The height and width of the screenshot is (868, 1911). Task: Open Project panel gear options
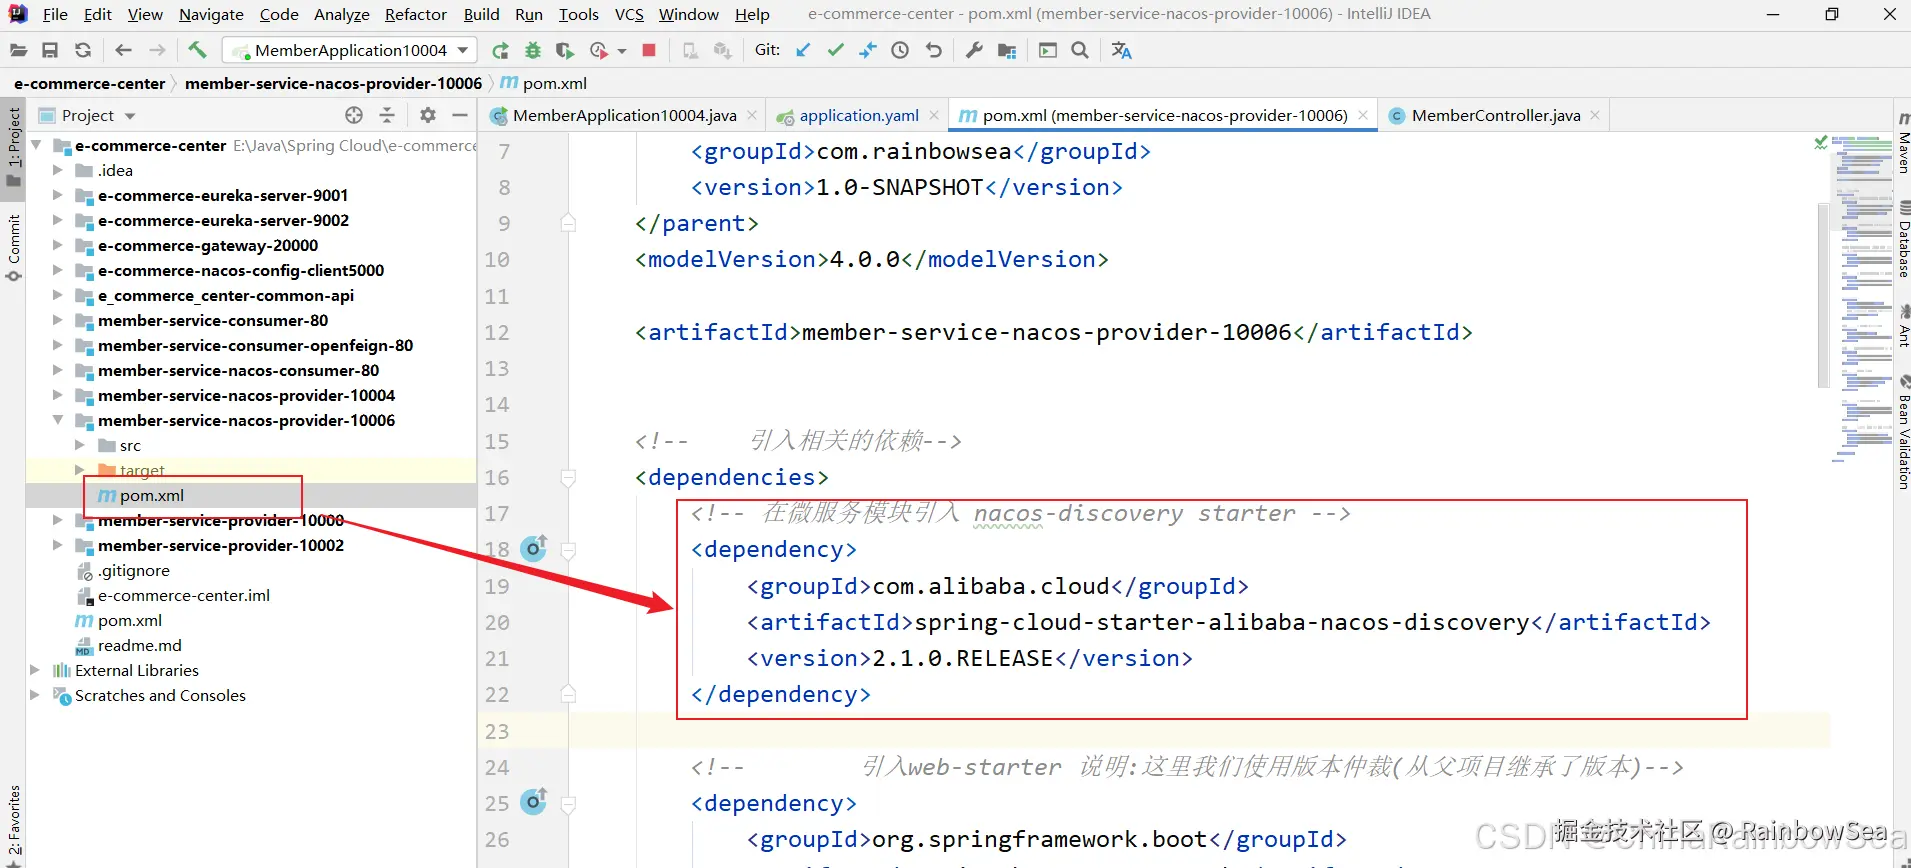tap(428, 115)
